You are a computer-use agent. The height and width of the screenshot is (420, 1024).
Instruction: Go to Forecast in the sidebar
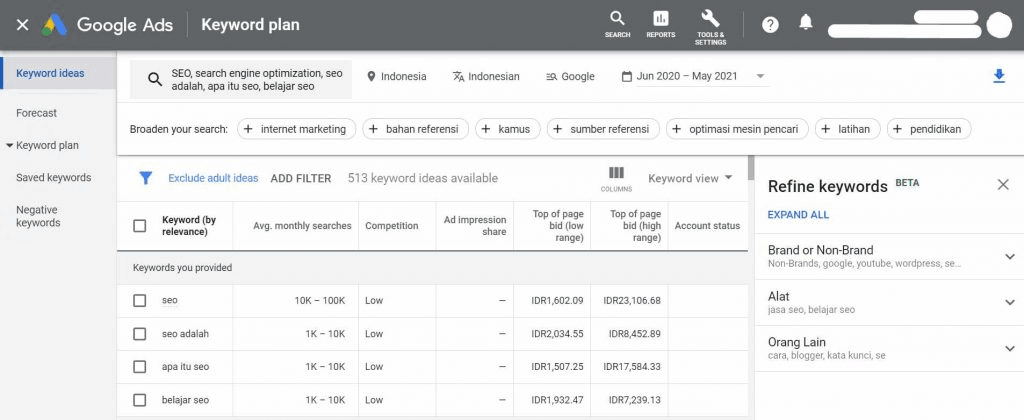37,113
